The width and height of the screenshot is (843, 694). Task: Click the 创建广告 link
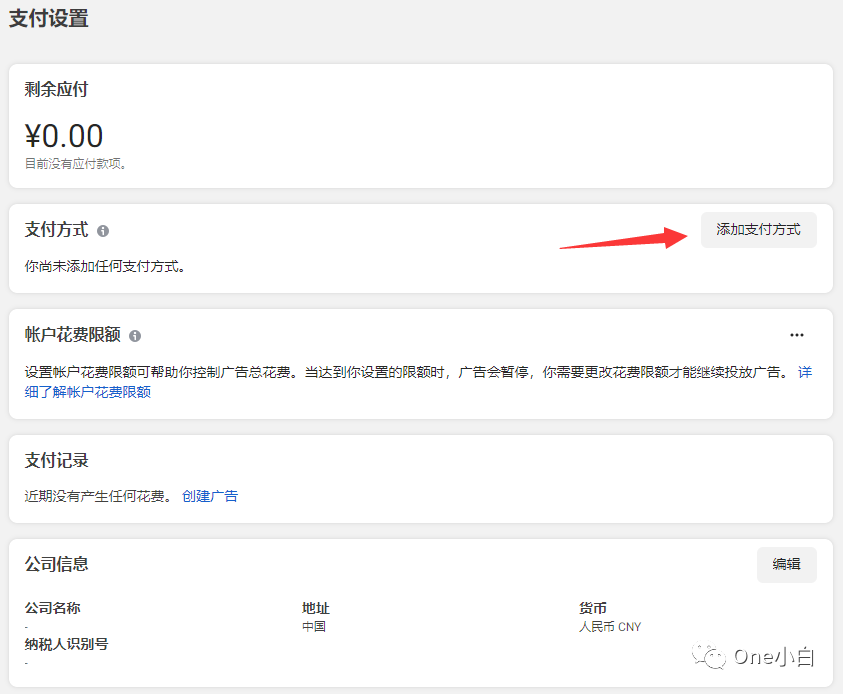[x=211, y=495]
